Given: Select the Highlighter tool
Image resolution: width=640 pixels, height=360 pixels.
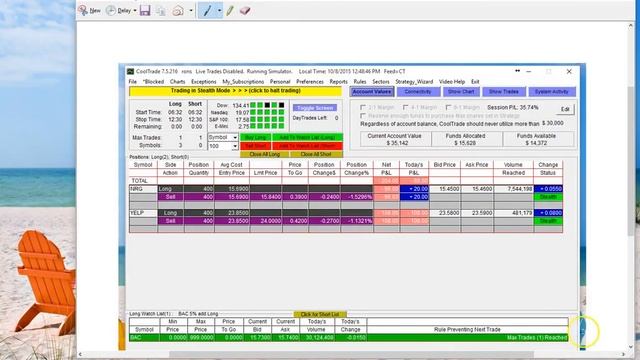Looking at the screenshot, I should (x=230, y=11).
